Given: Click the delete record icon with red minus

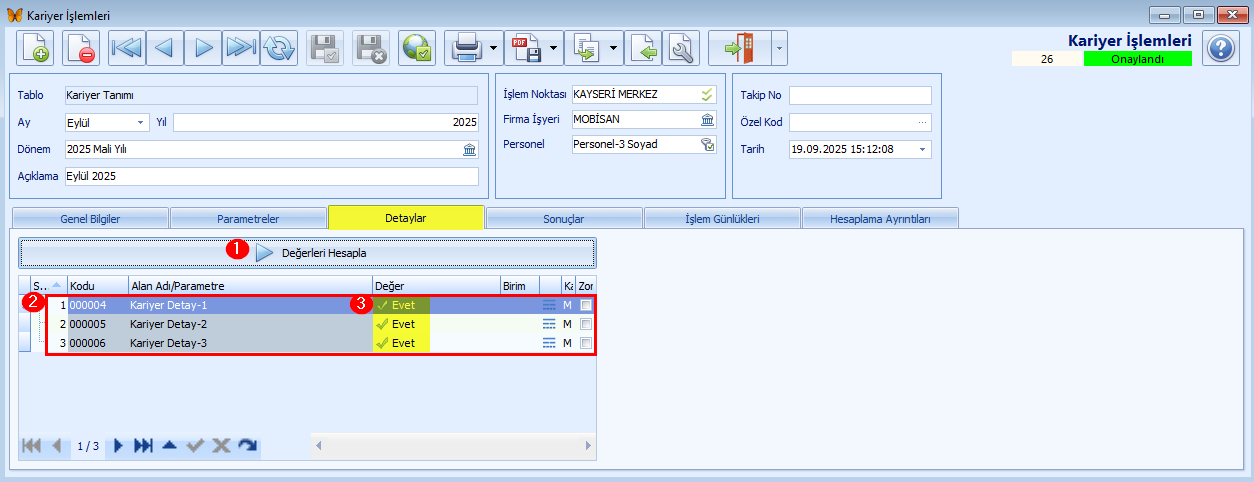Looking at the screenshot, I should tap(81, 48).
